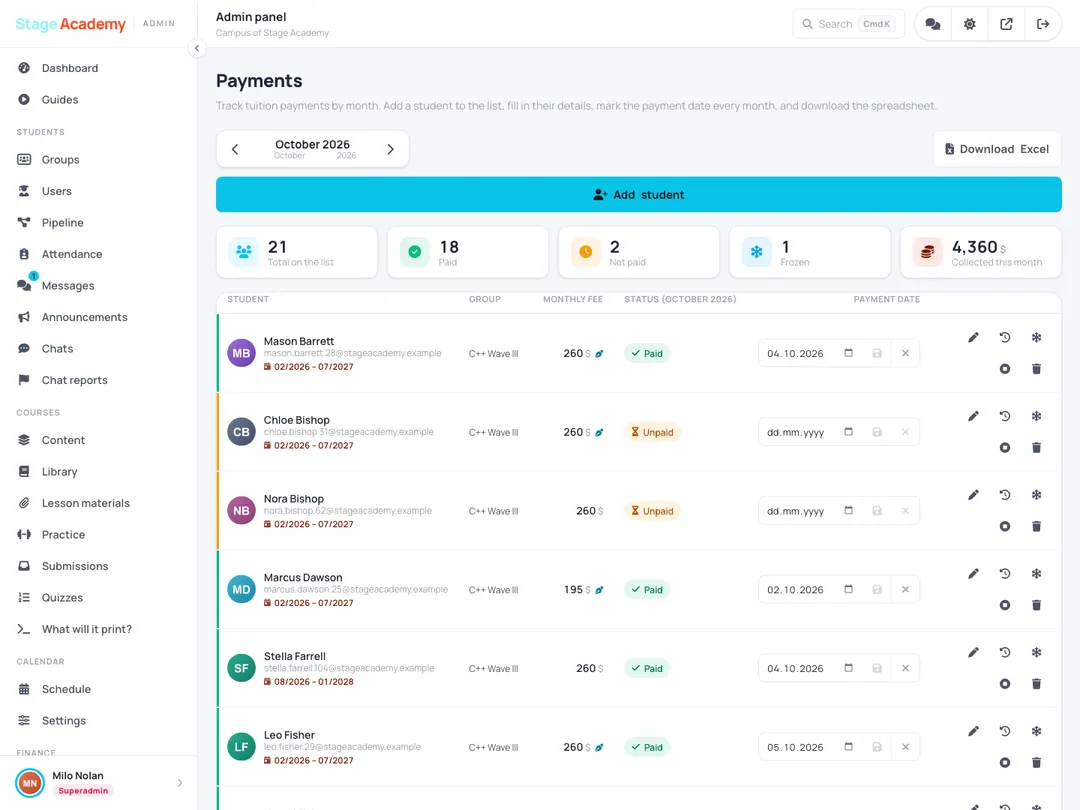Open calendar picker for Chloe Bishop's payment date
1080x810 pixels.
pyautogui.click(x=849, y=432)
